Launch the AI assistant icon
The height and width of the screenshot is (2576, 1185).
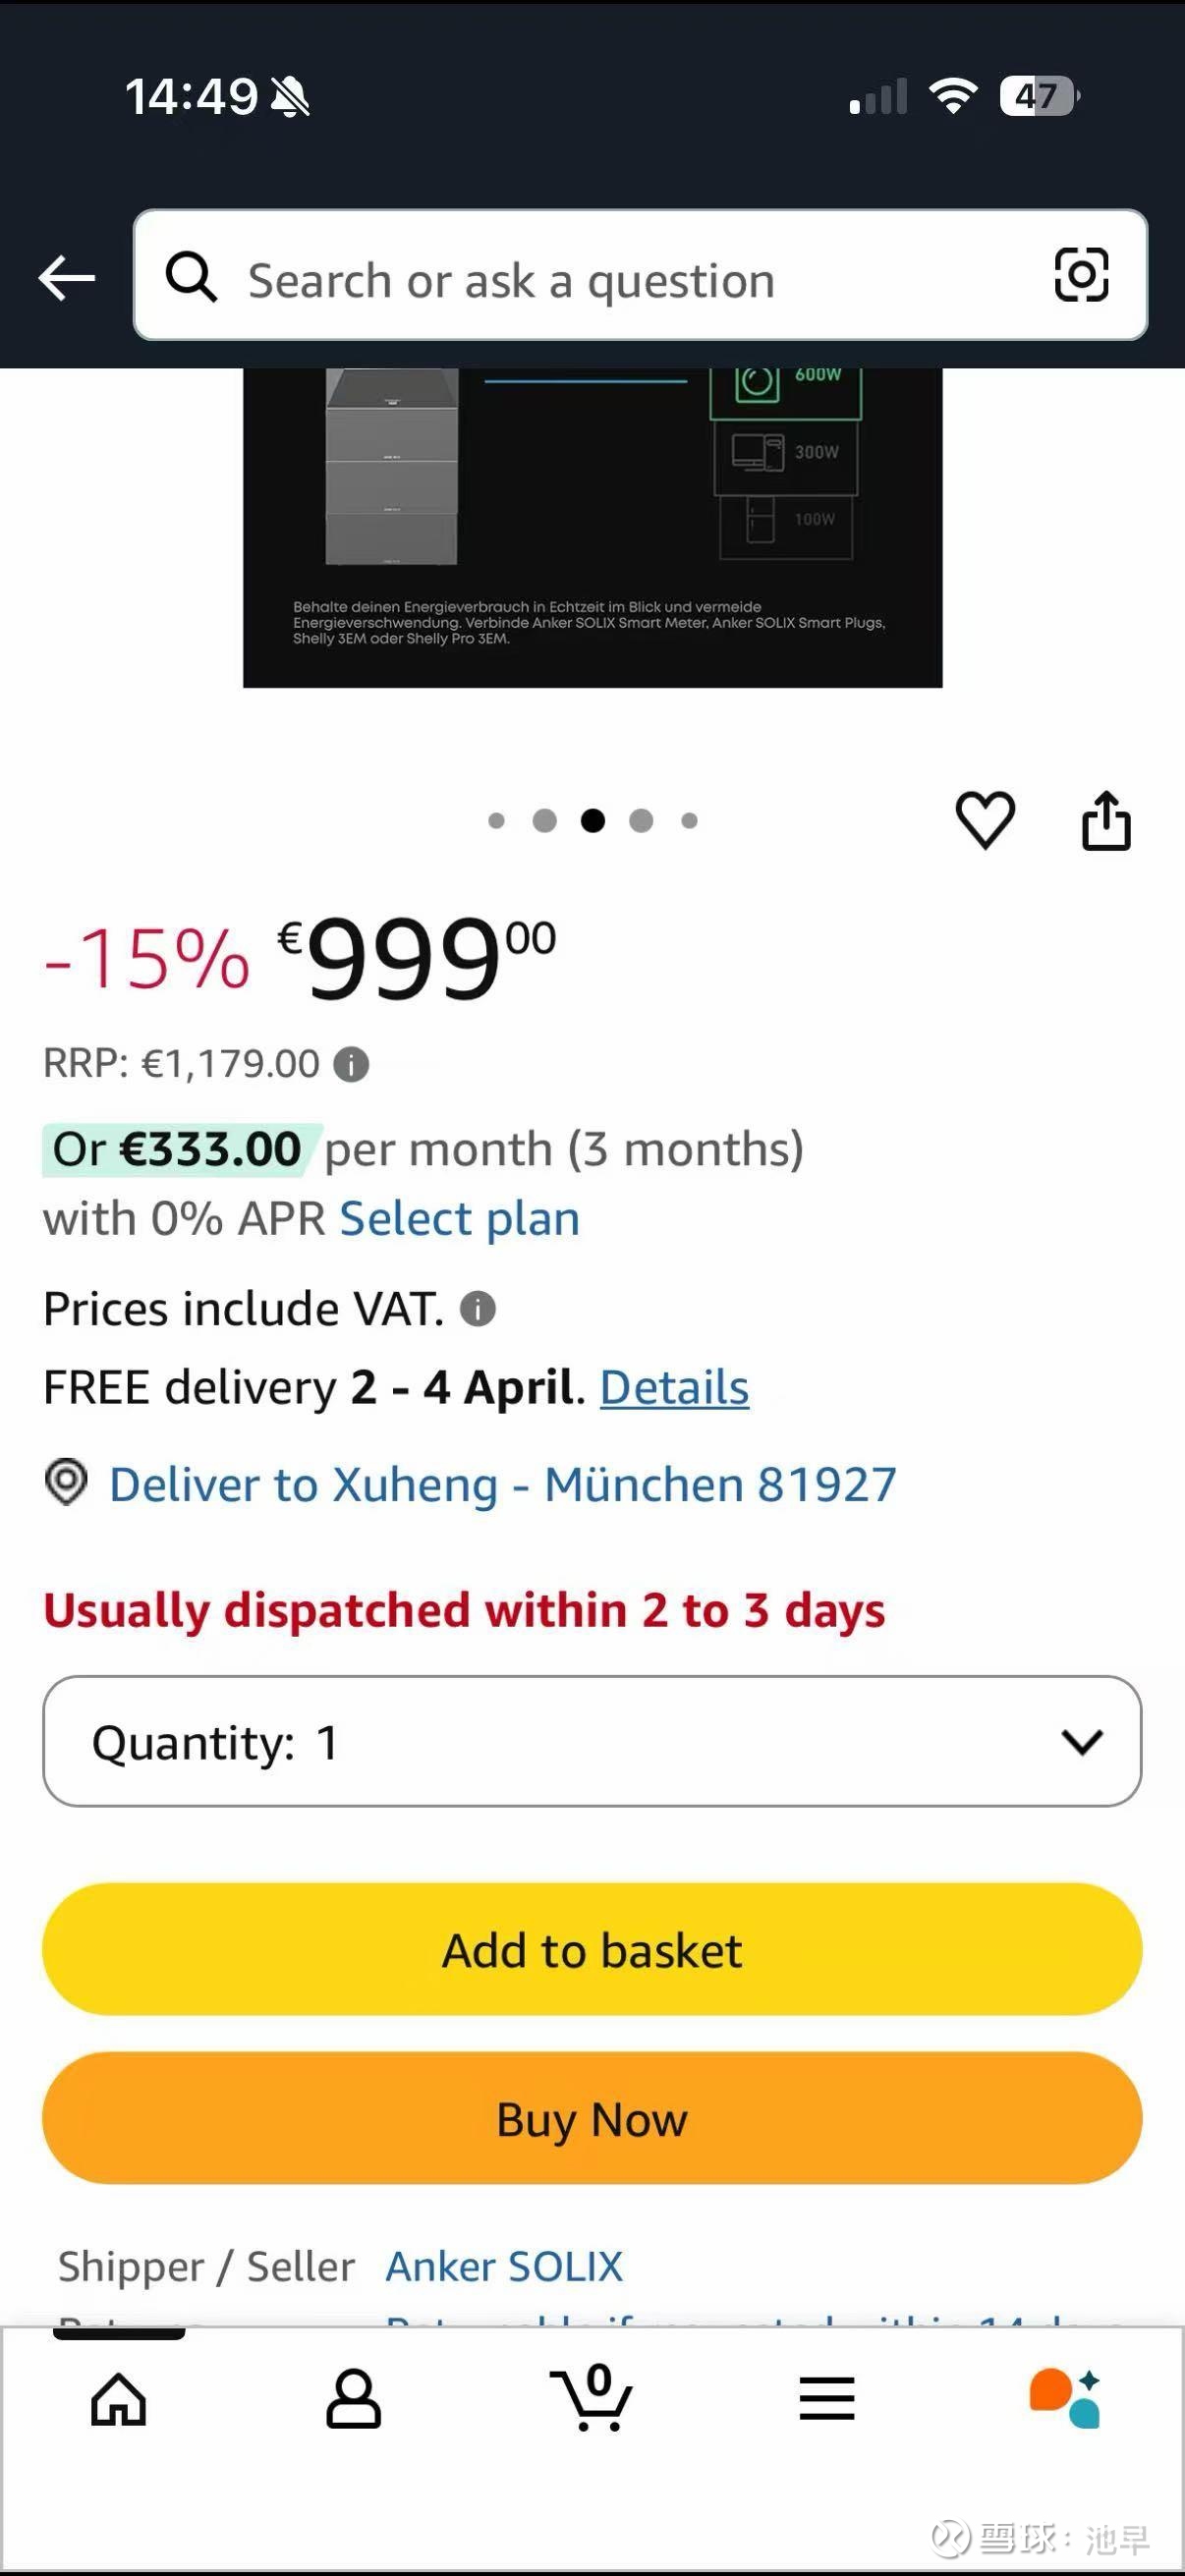pyautogui.click(x=1065, y=2399)
